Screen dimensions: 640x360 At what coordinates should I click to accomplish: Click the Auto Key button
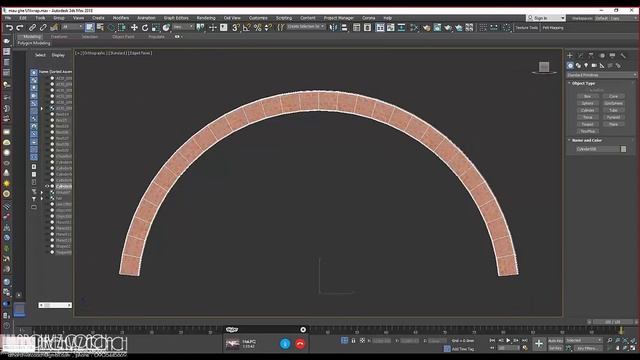(555, 340)
